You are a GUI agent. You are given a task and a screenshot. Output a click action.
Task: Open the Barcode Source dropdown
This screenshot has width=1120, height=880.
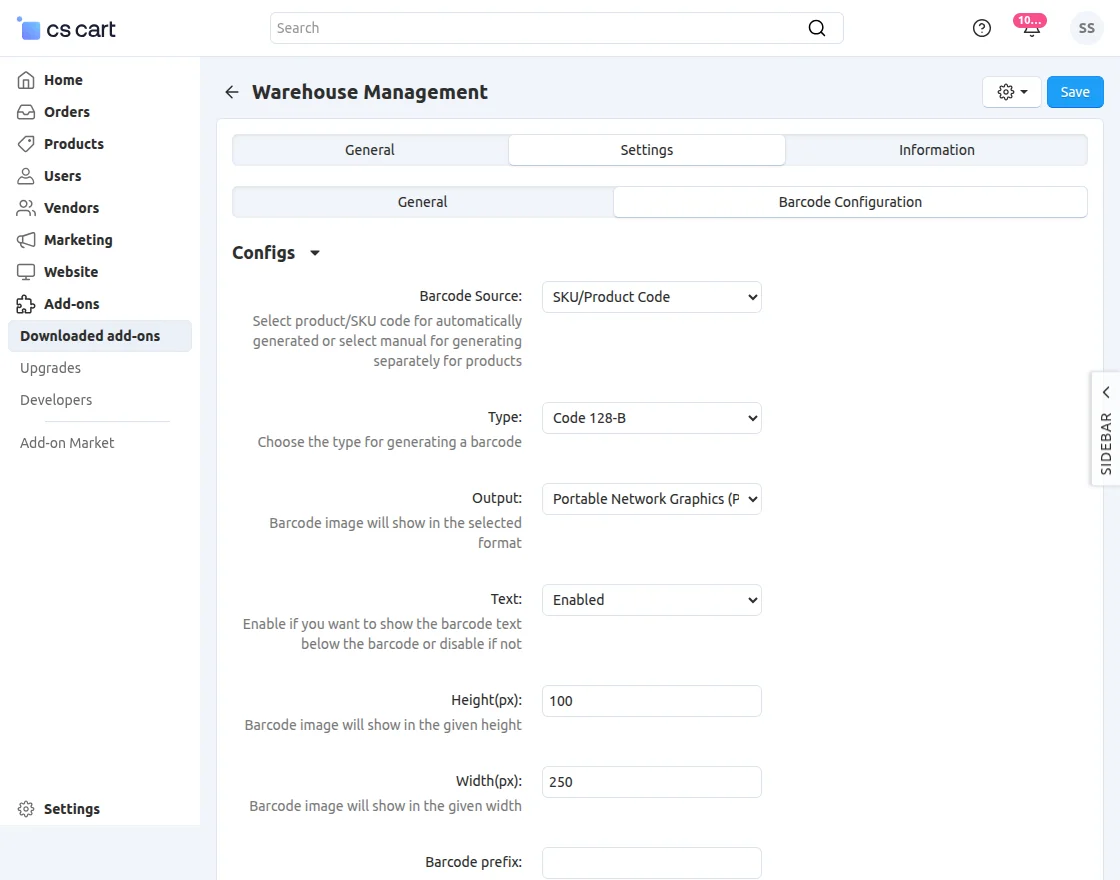[x=651, y=297]
